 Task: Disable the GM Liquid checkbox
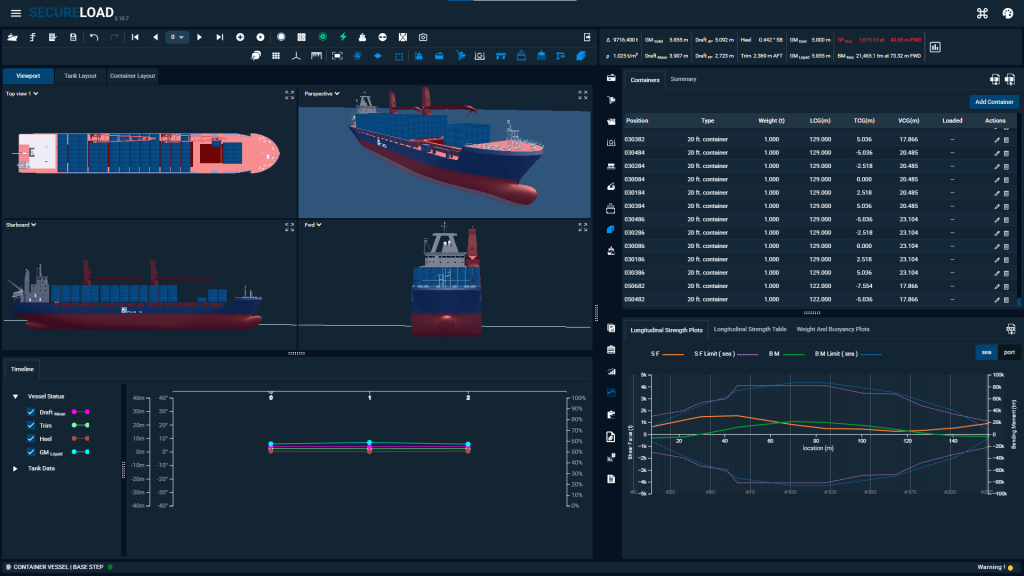[x=32, y=452]
